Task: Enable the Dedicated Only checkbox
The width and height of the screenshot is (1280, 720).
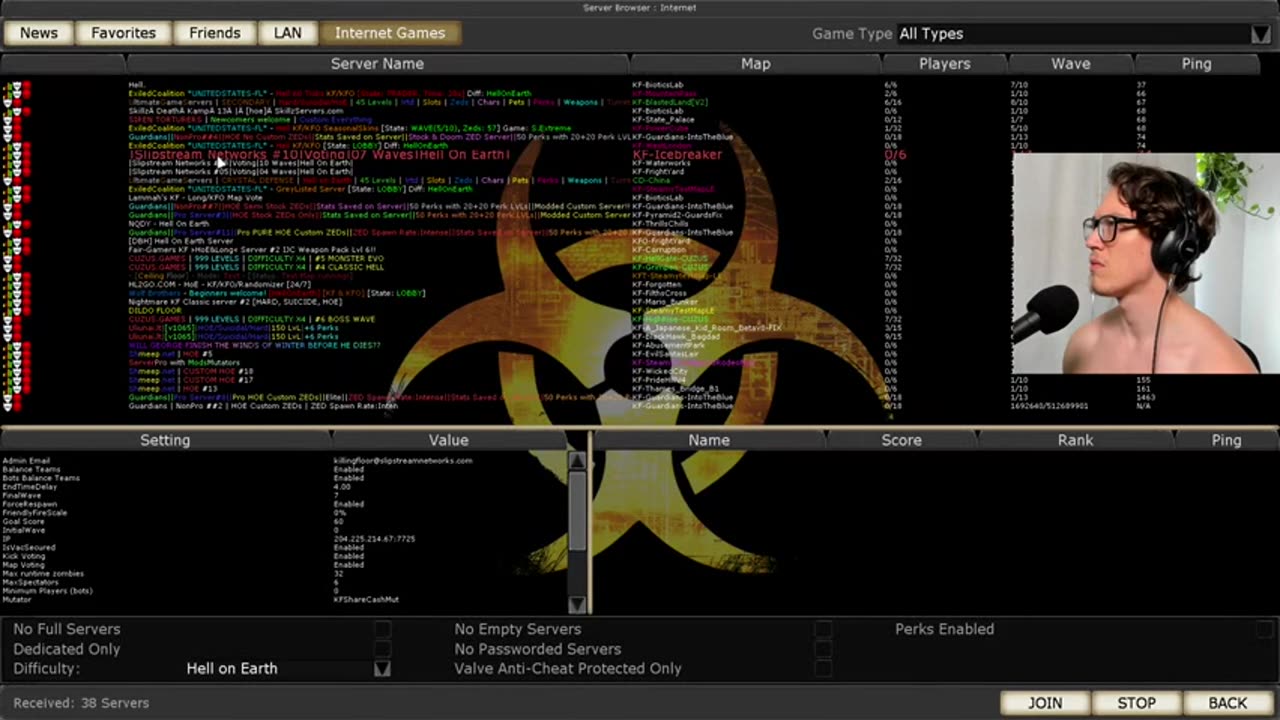Action: (382, 649)
